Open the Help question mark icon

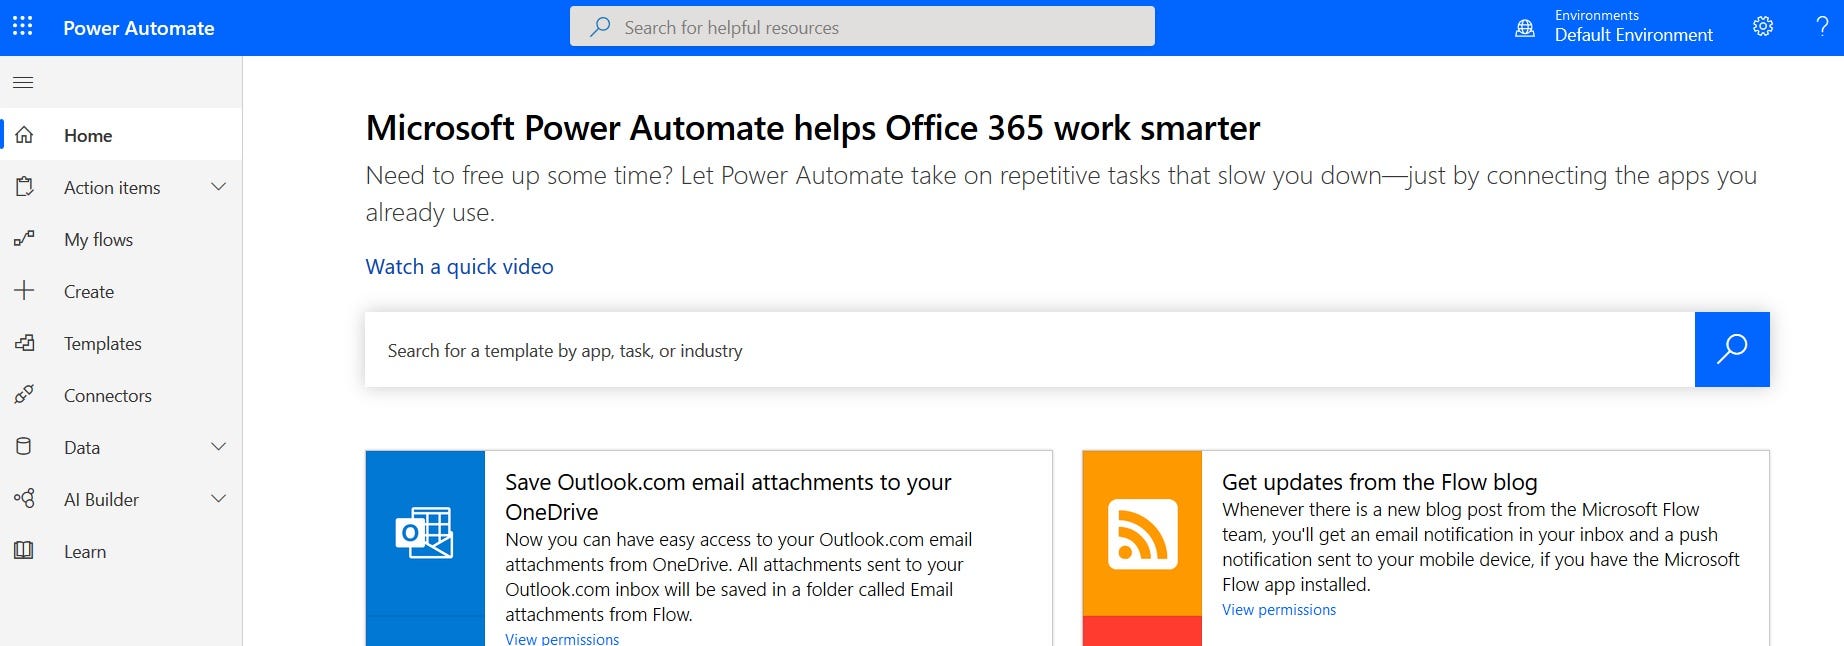click(1822, 27)
